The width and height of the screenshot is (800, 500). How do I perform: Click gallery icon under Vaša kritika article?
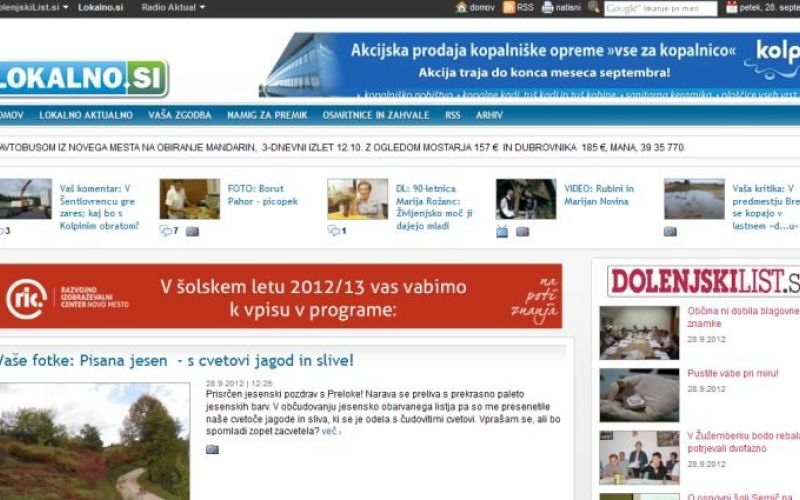pos(670,232)
